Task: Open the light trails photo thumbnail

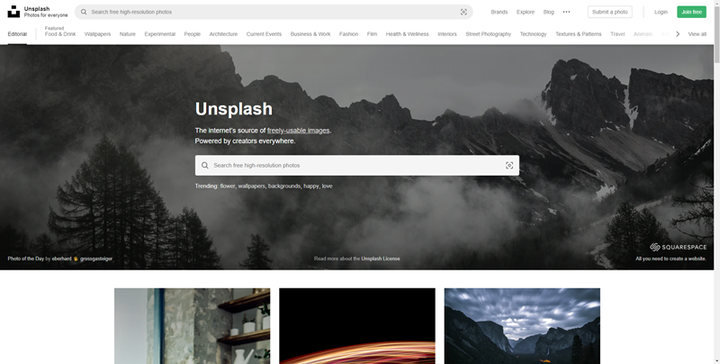Action: 357,326
